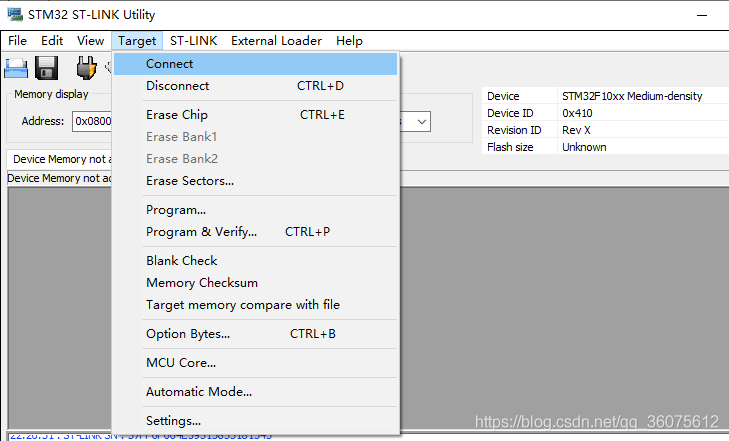Run Blank Check from menu
The height and width of the screenshot is (441, 729).
tap(255, 260)
